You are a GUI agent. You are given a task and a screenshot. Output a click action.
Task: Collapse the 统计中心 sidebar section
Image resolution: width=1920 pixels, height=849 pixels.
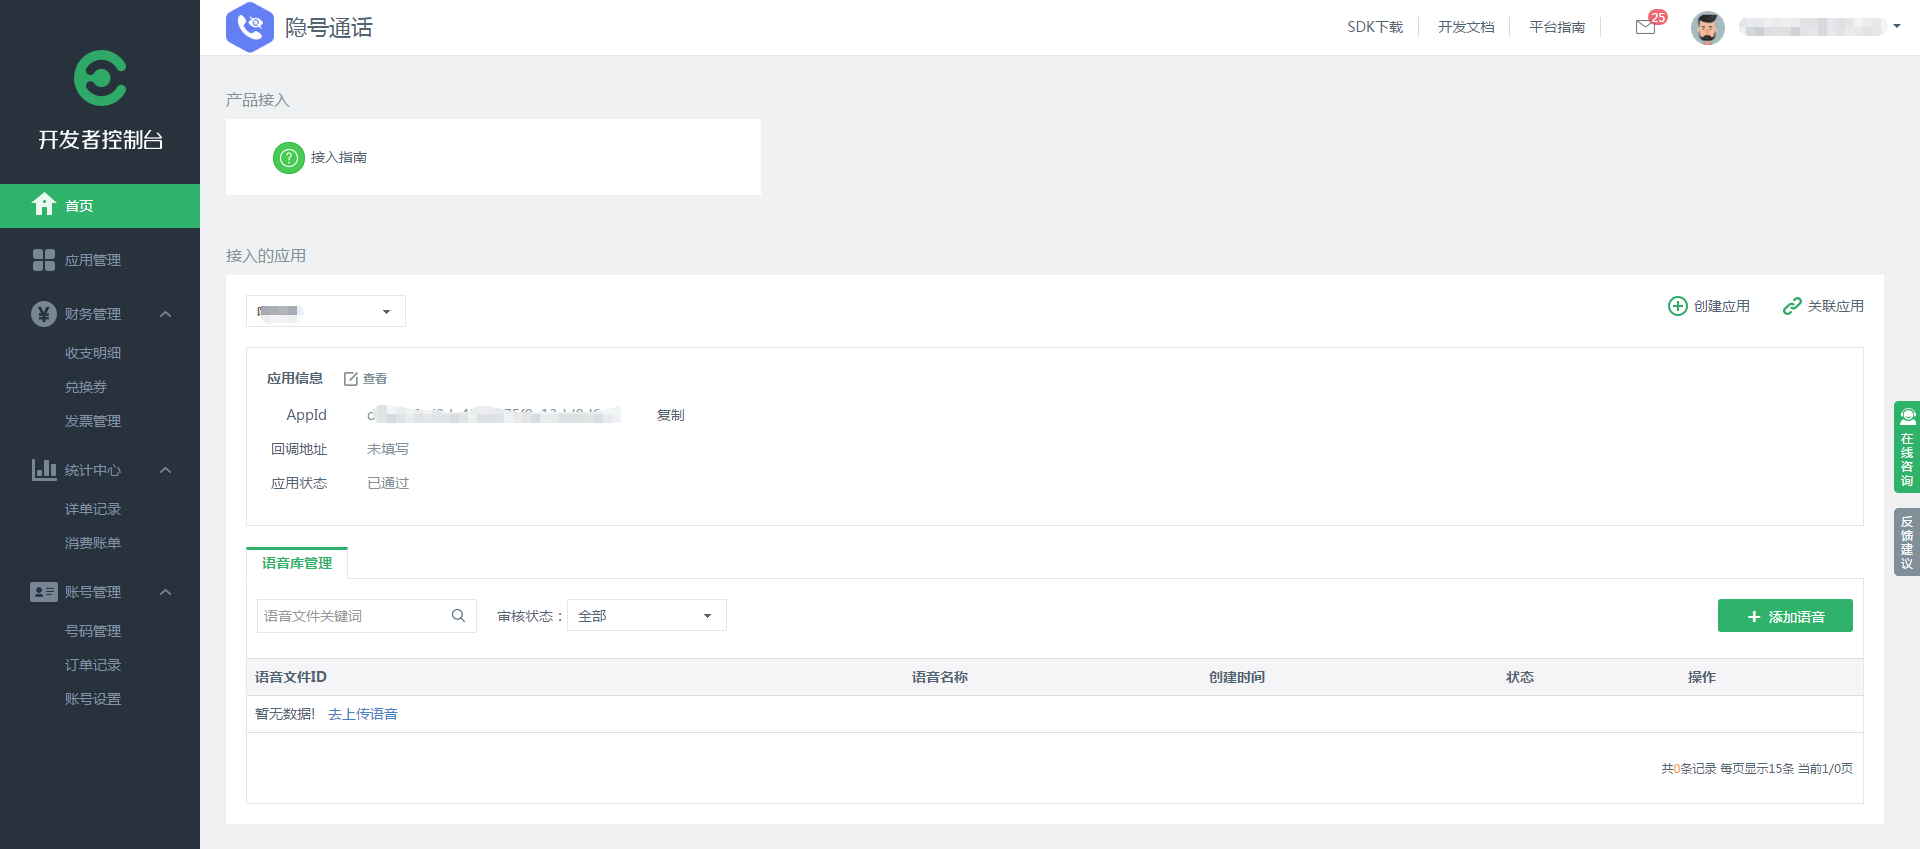coord(166,470)
